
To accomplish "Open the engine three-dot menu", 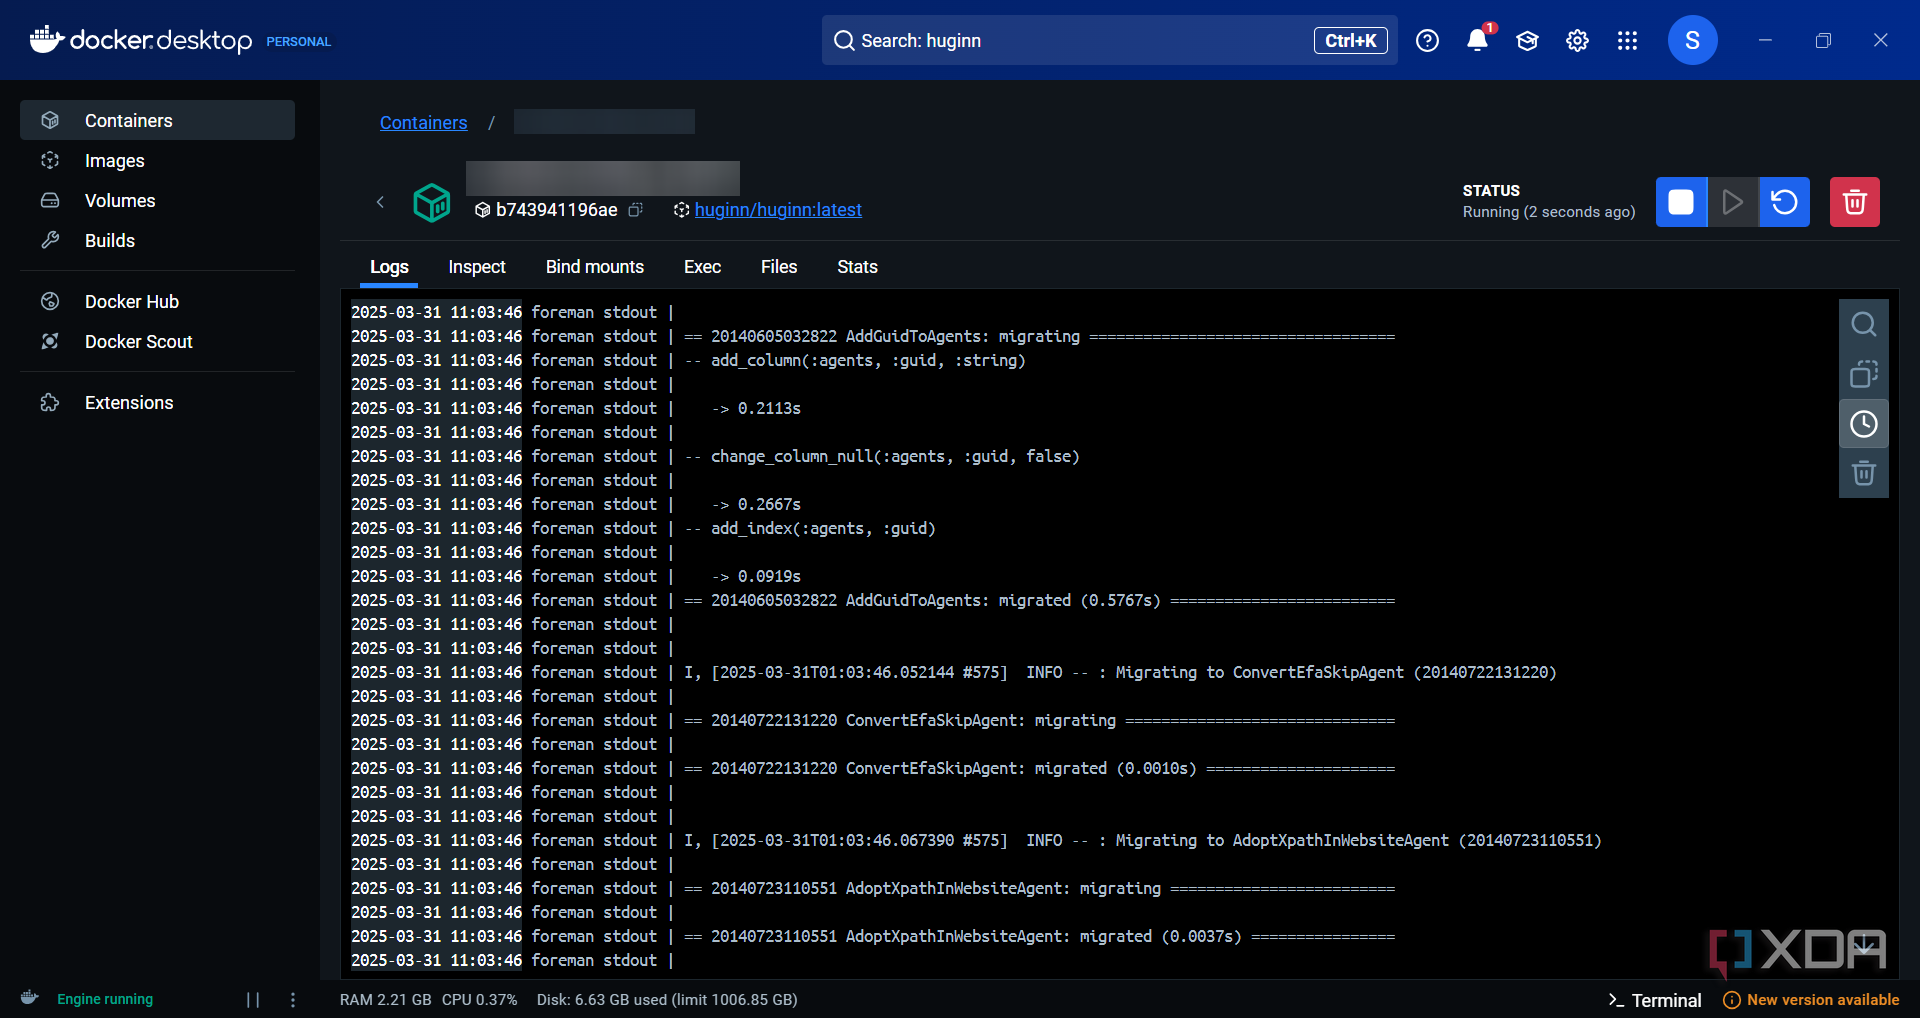I will click(x=293, y=1000).
